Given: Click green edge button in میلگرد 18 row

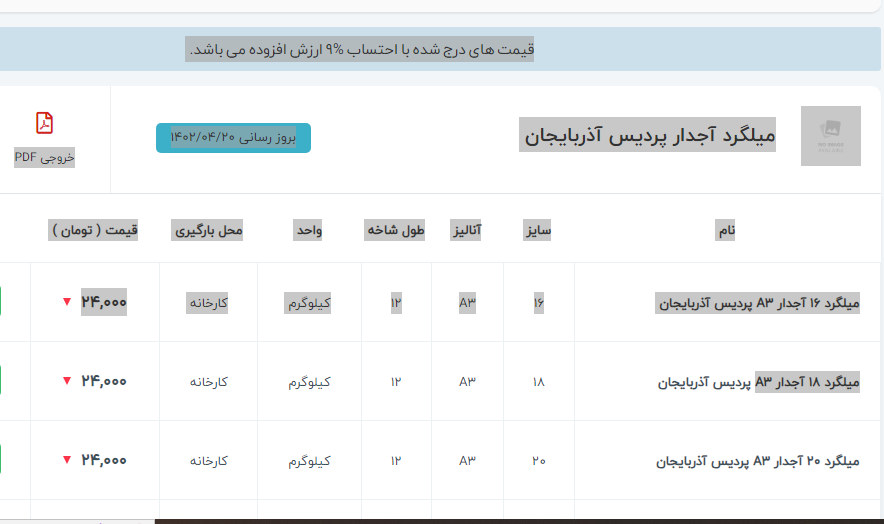Looking at the screenshot, I should tap(2, 381).
